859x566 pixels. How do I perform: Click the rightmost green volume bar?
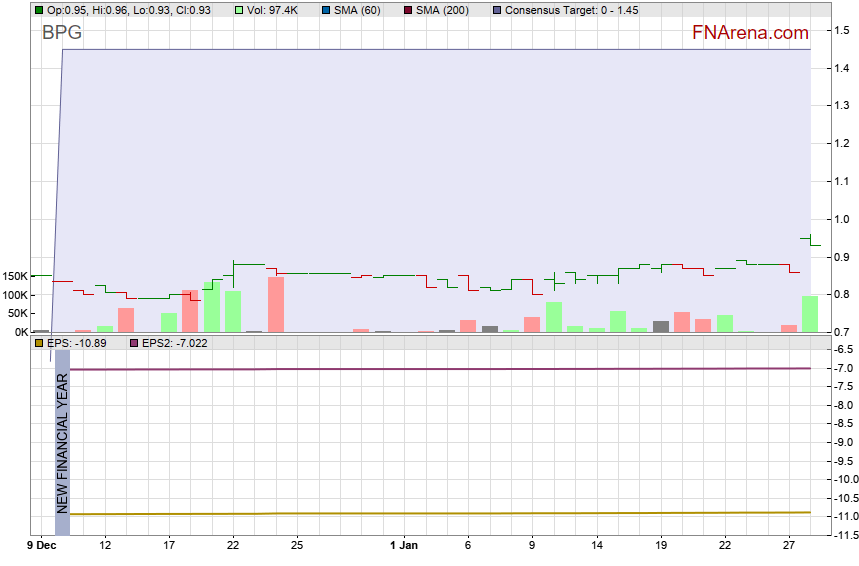[810, 313]
